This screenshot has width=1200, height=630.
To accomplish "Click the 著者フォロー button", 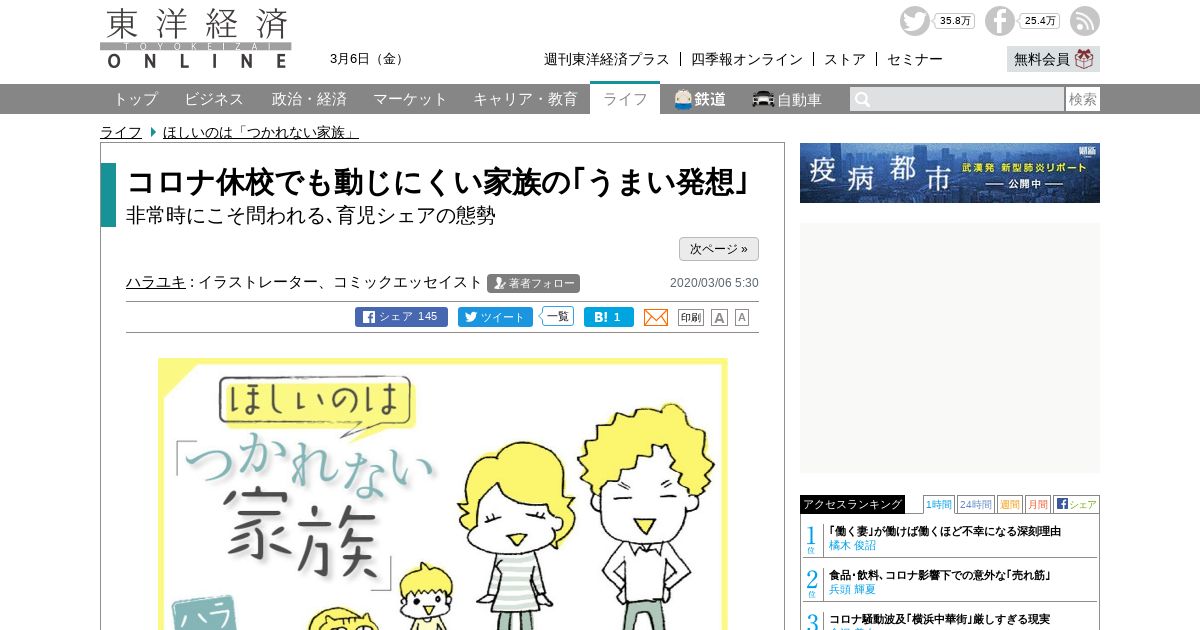I will click(x=533, y=283).
